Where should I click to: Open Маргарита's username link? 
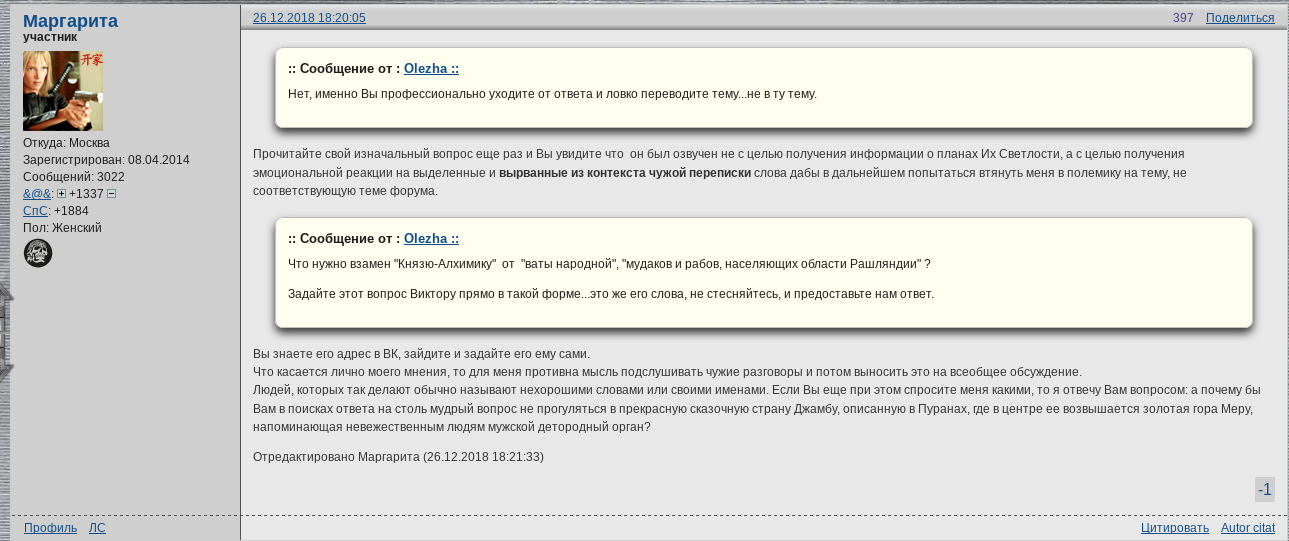[x=70, y=21]
